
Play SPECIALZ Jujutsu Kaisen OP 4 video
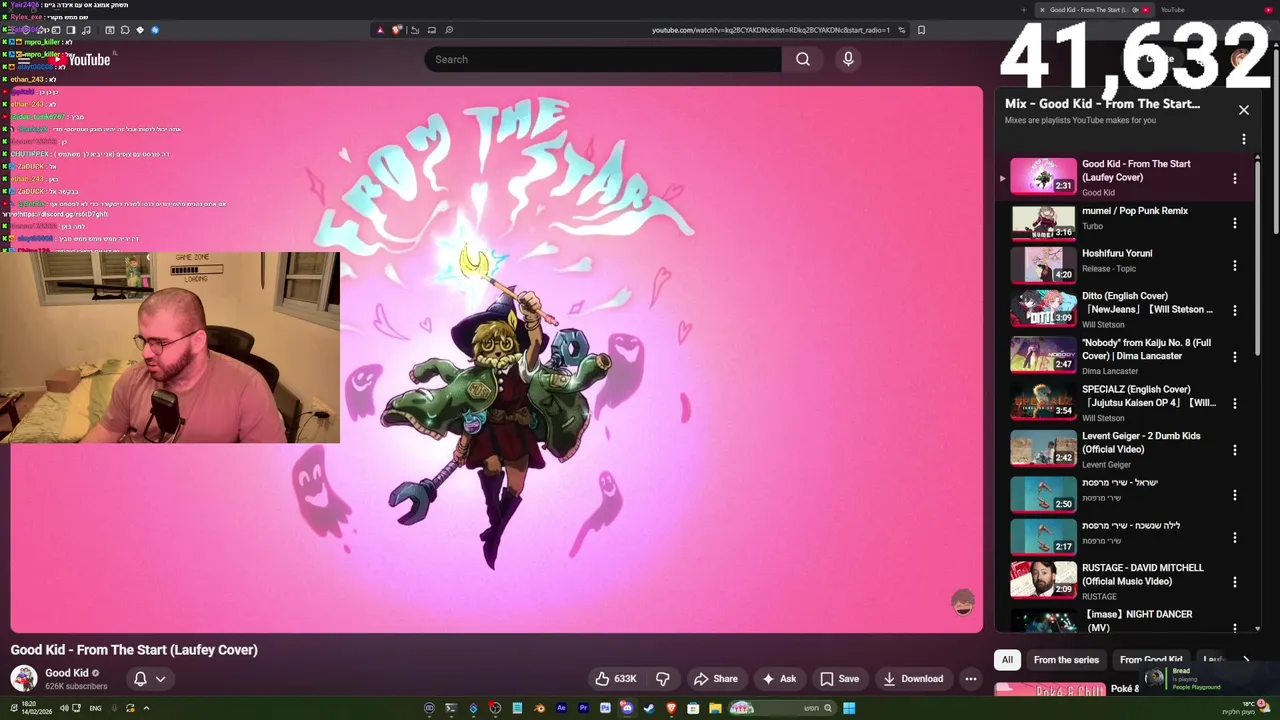tap(1043, 402)
